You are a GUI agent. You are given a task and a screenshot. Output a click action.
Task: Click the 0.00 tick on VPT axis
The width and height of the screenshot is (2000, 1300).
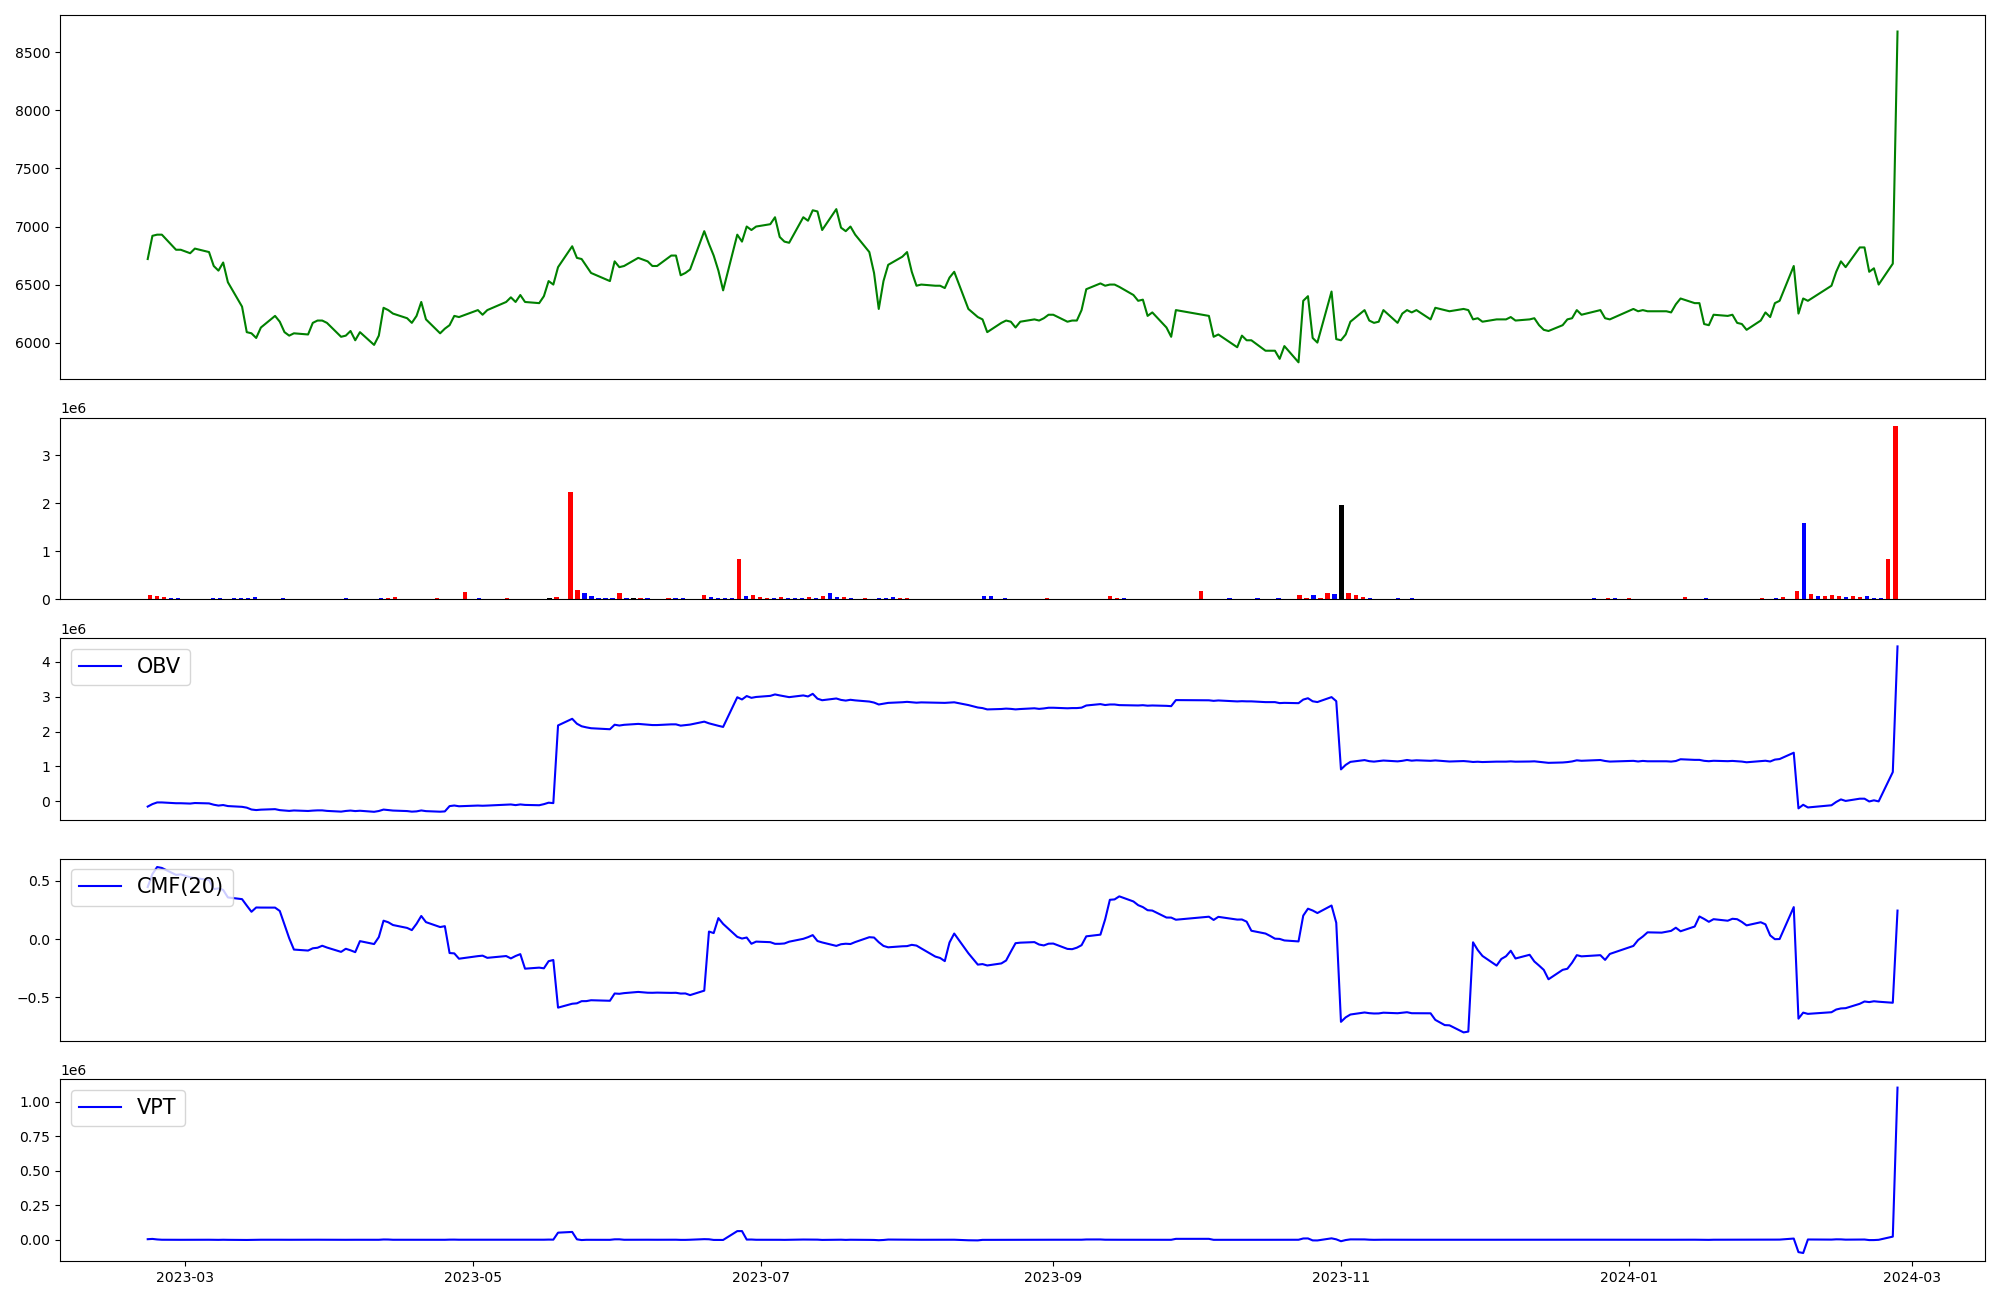[36, 1240]
